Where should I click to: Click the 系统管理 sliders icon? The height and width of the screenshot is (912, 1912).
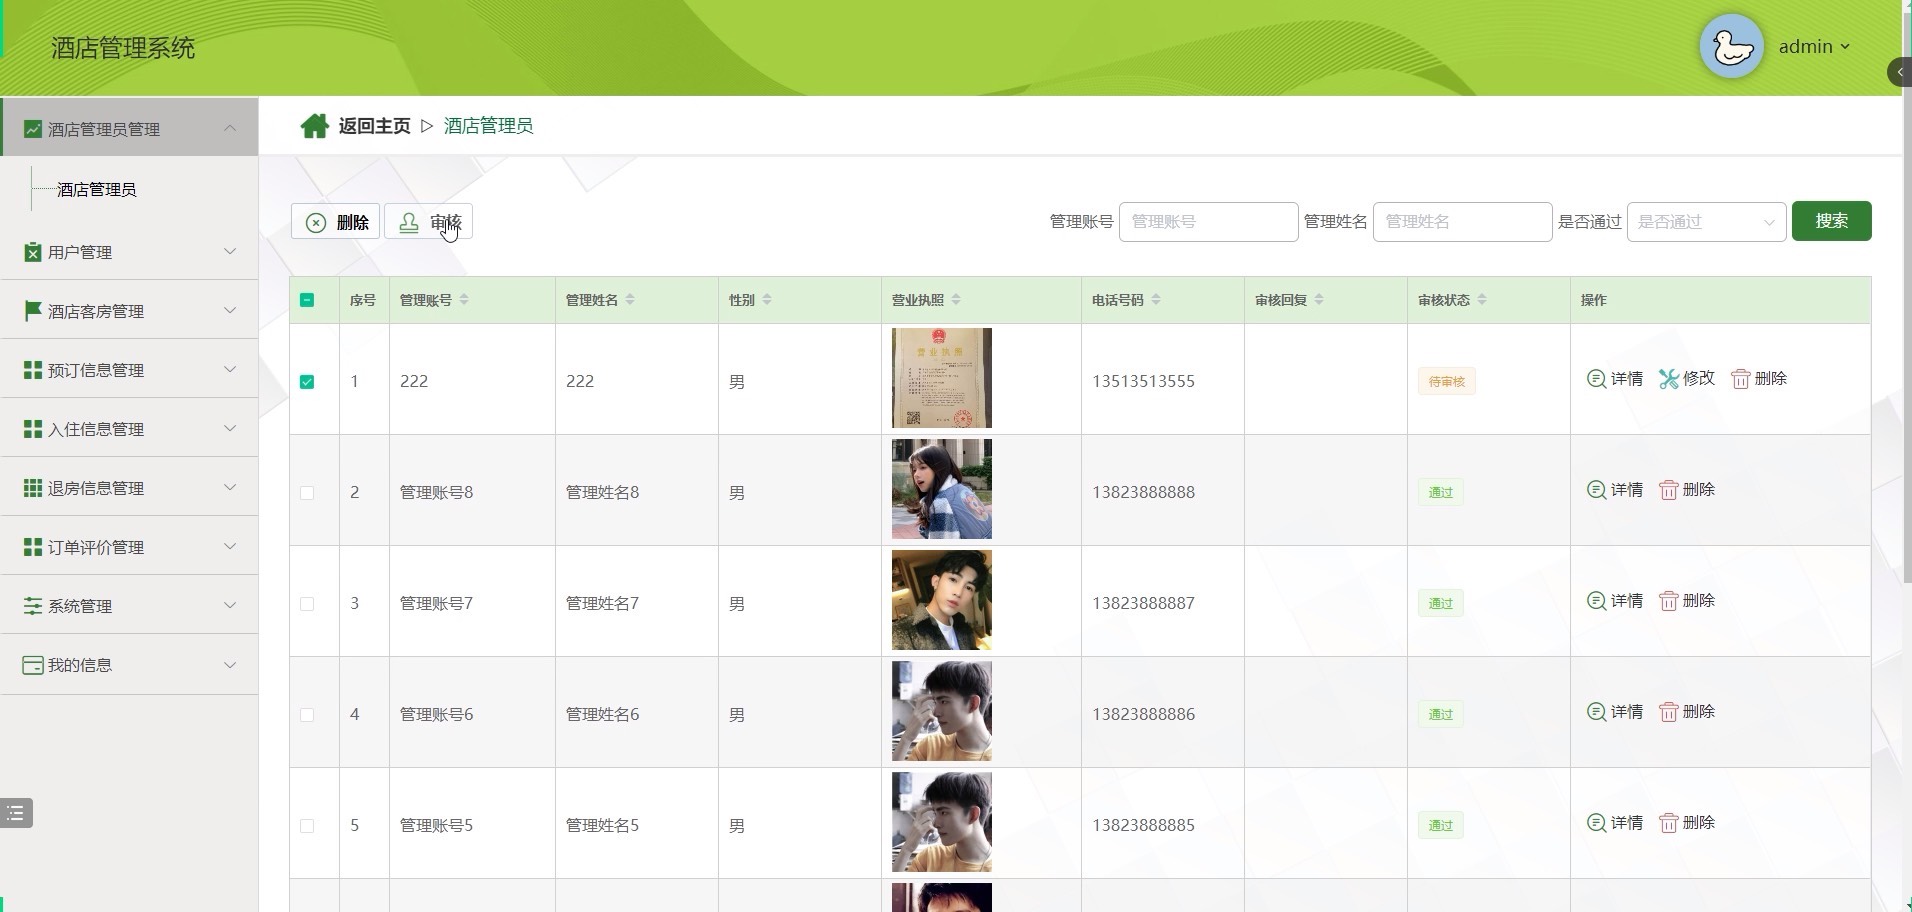point(33,606)
